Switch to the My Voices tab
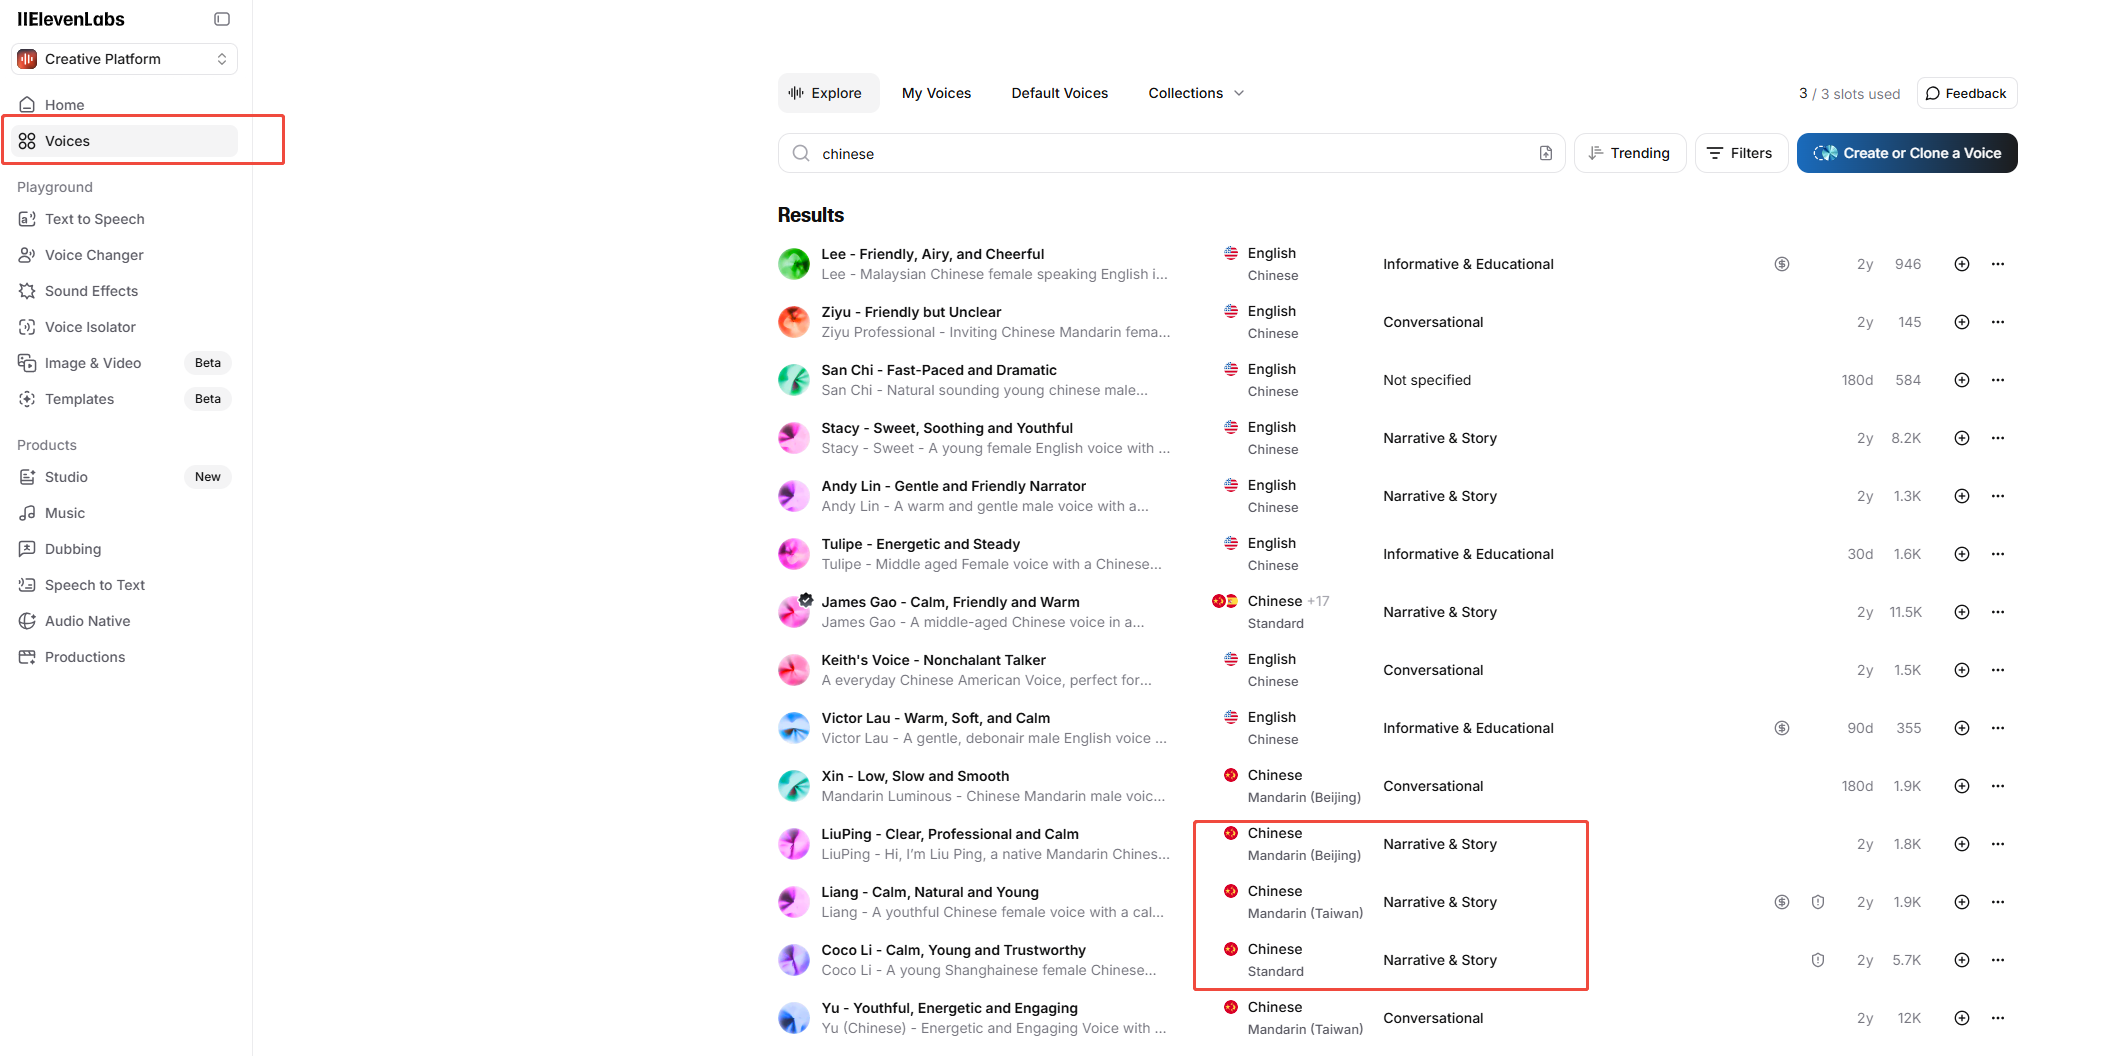2125x1056 pixels. coord(936,93)
